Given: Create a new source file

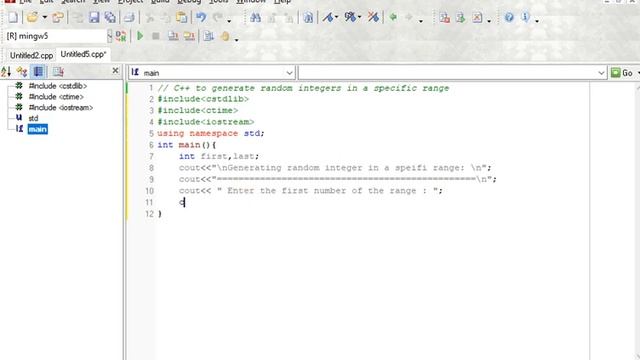Looking at the screenshot, I should 13,18.
